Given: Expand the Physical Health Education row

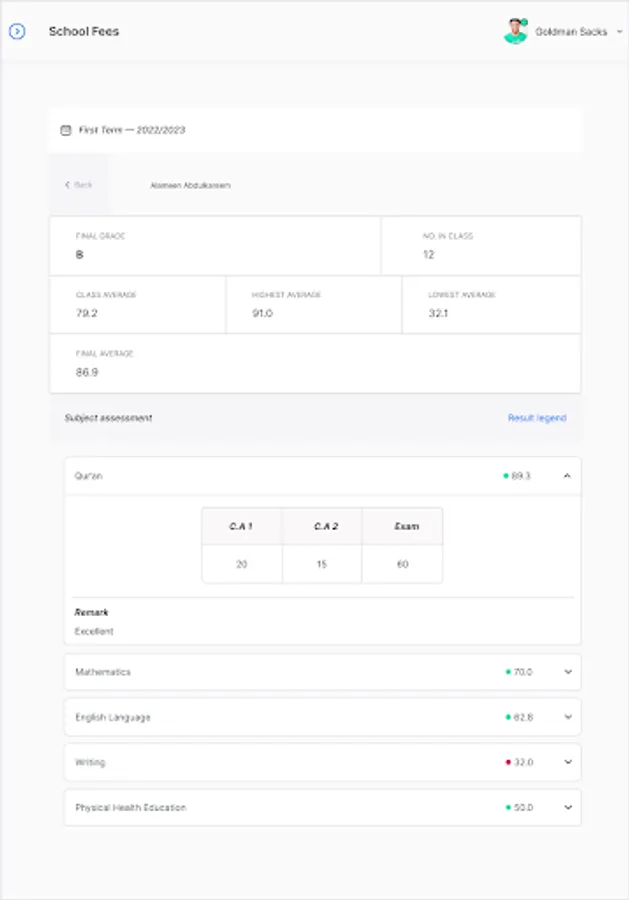Looking at the screenshot, I should coord(568,807).
